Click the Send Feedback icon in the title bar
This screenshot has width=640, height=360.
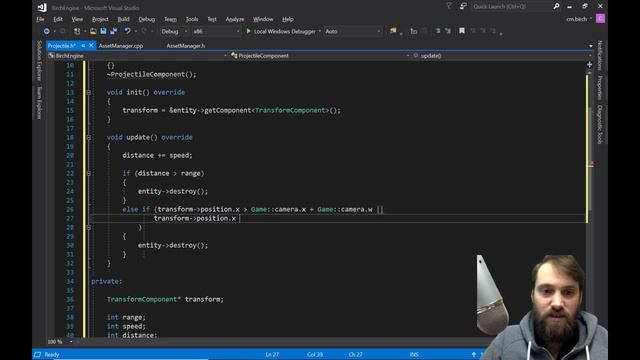click(463, 6)
